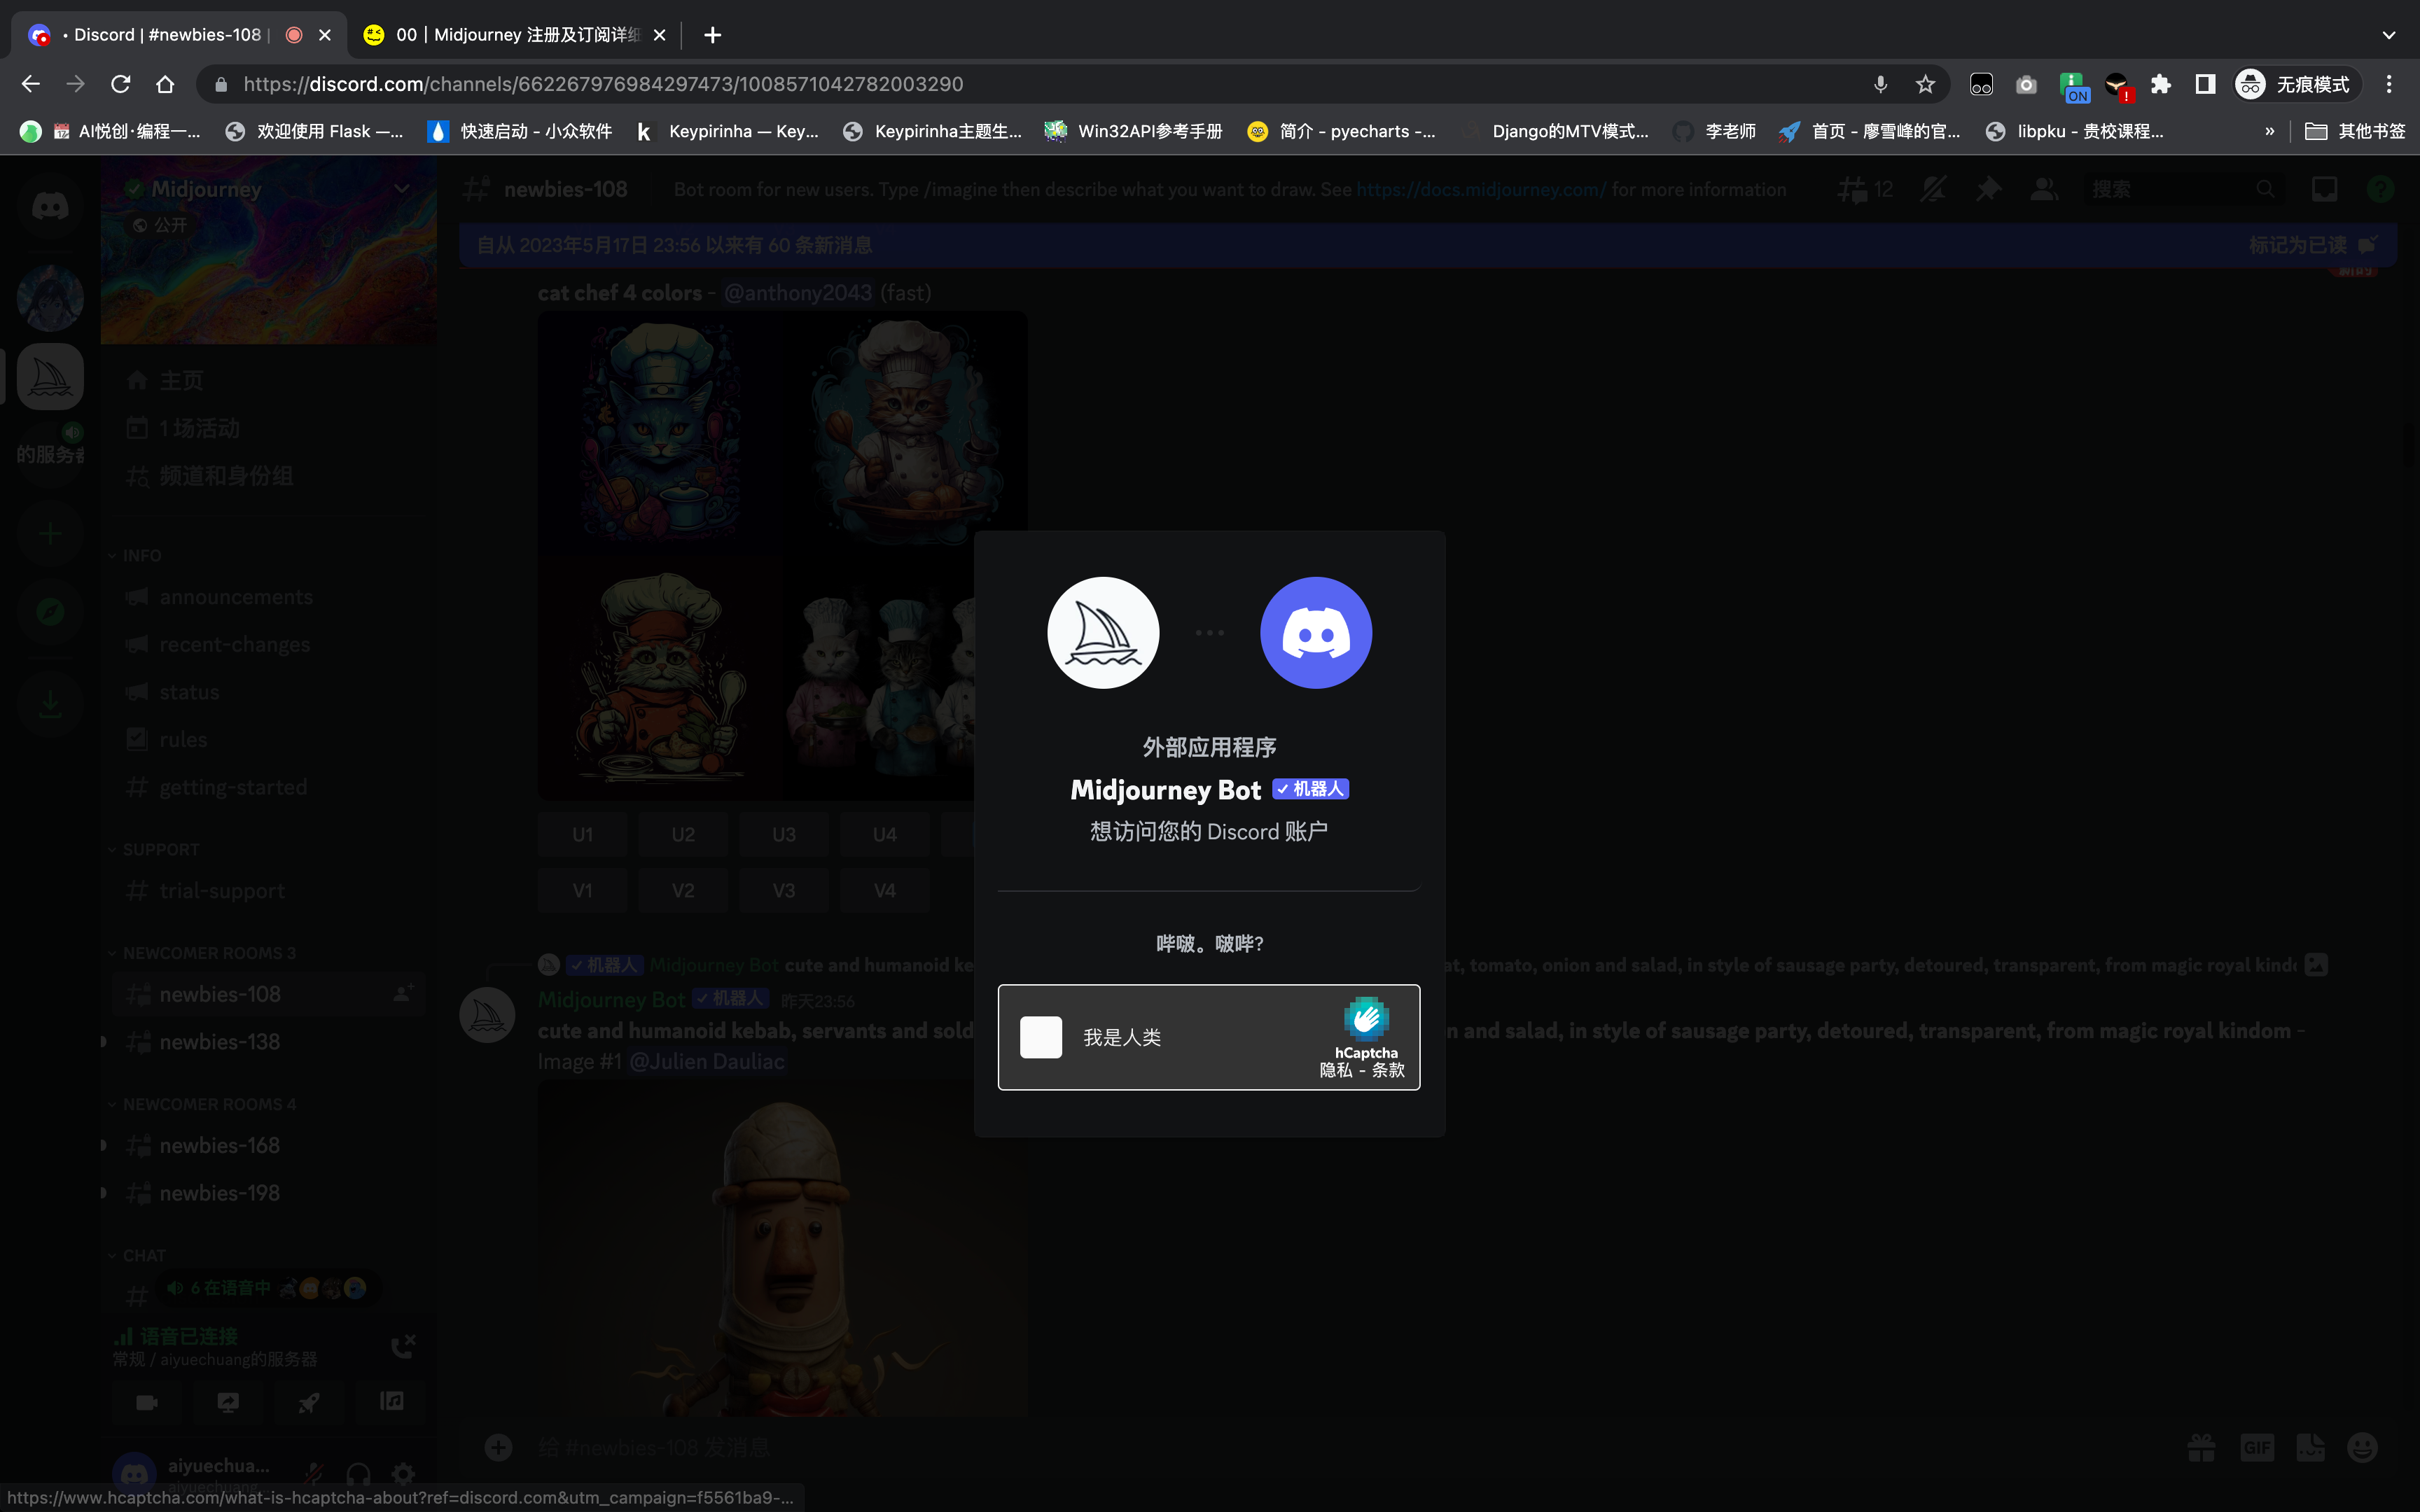2420x1512 pixels.
Task: Open the soundboard icon in voice panel
Action: [x=391, y=1402]
